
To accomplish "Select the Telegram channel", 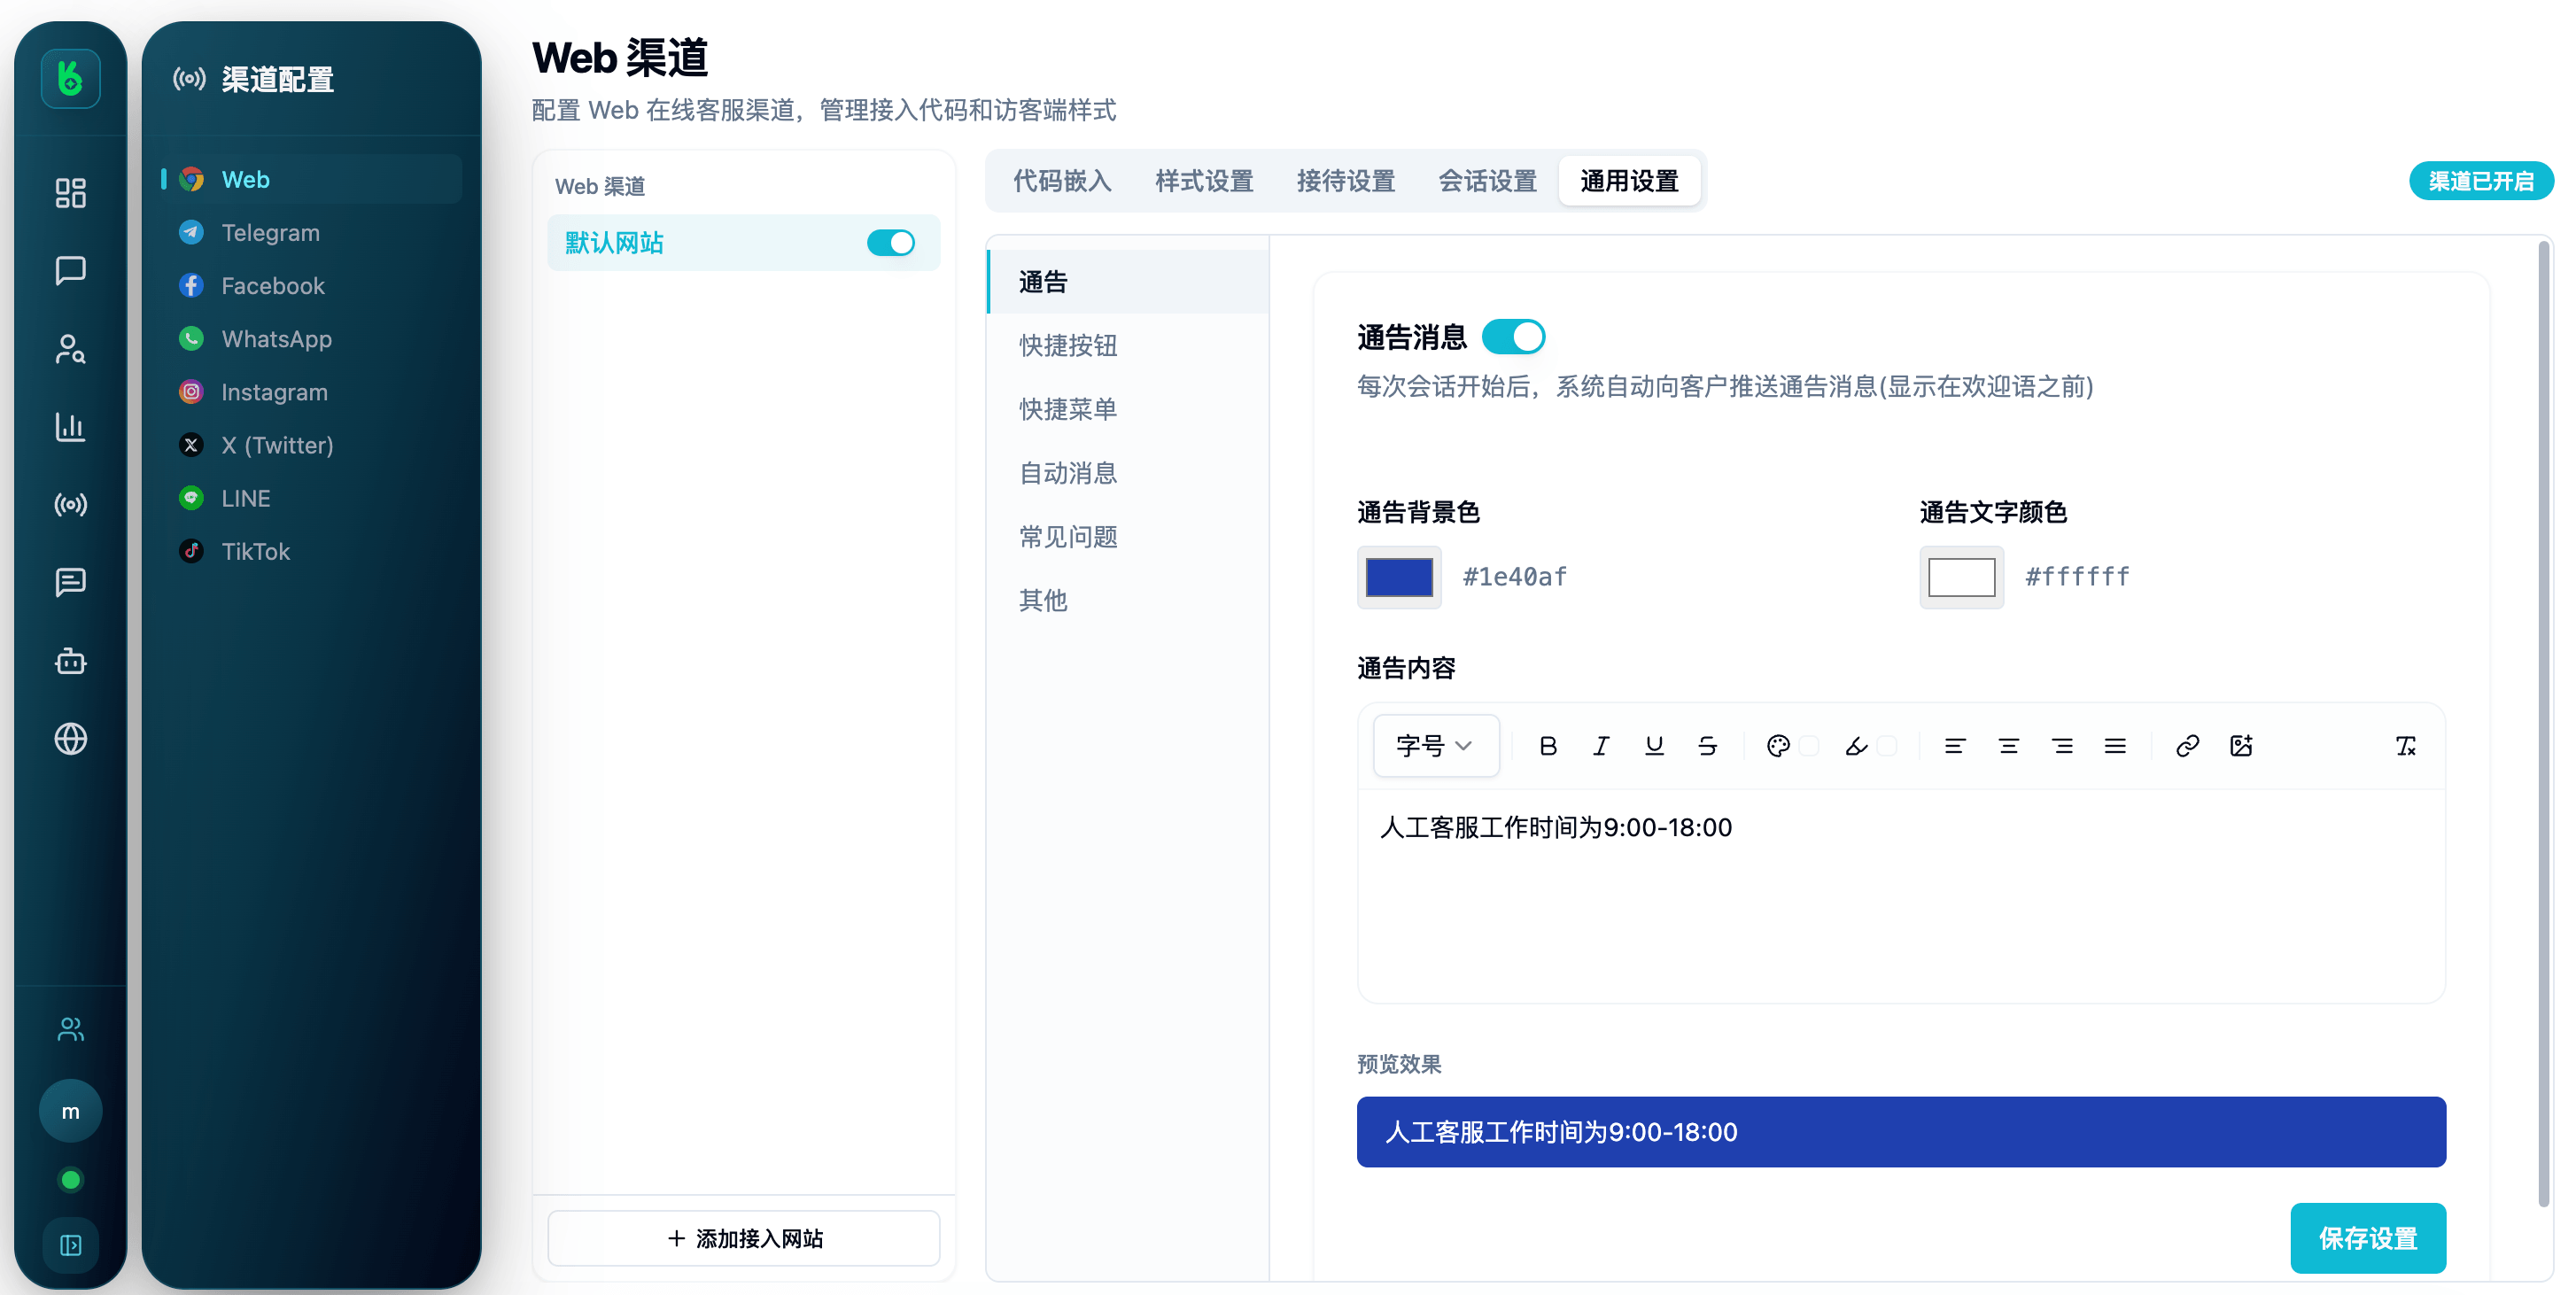I will coord(310,232).
